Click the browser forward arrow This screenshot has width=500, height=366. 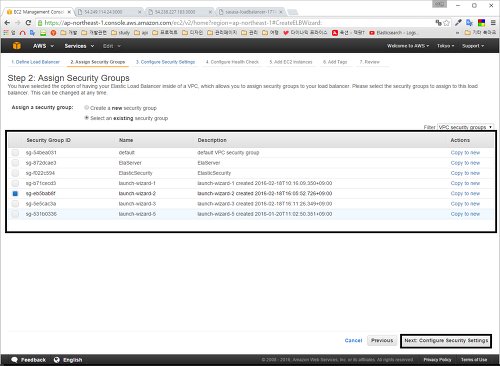click(x=18, y=23)
